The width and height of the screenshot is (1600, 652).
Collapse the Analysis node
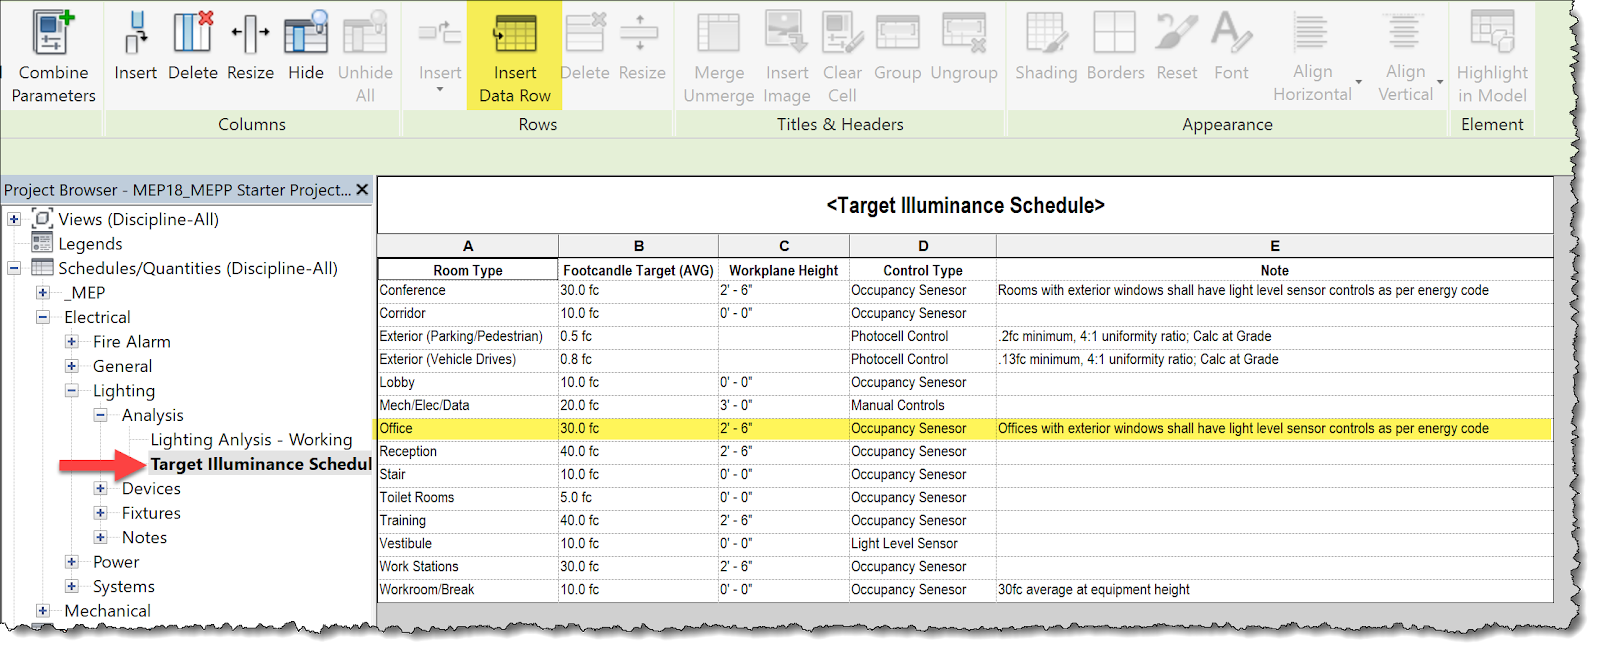(x=100, y=415)
